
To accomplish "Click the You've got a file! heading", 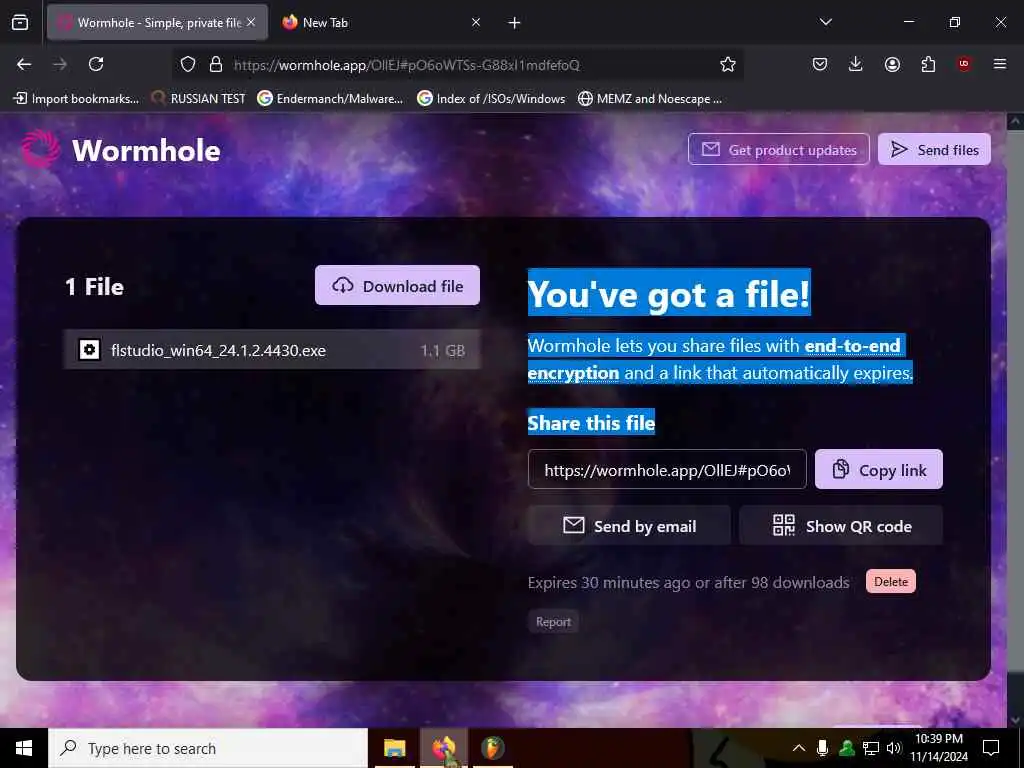I will pyautogui.click(x=669, y=293).
